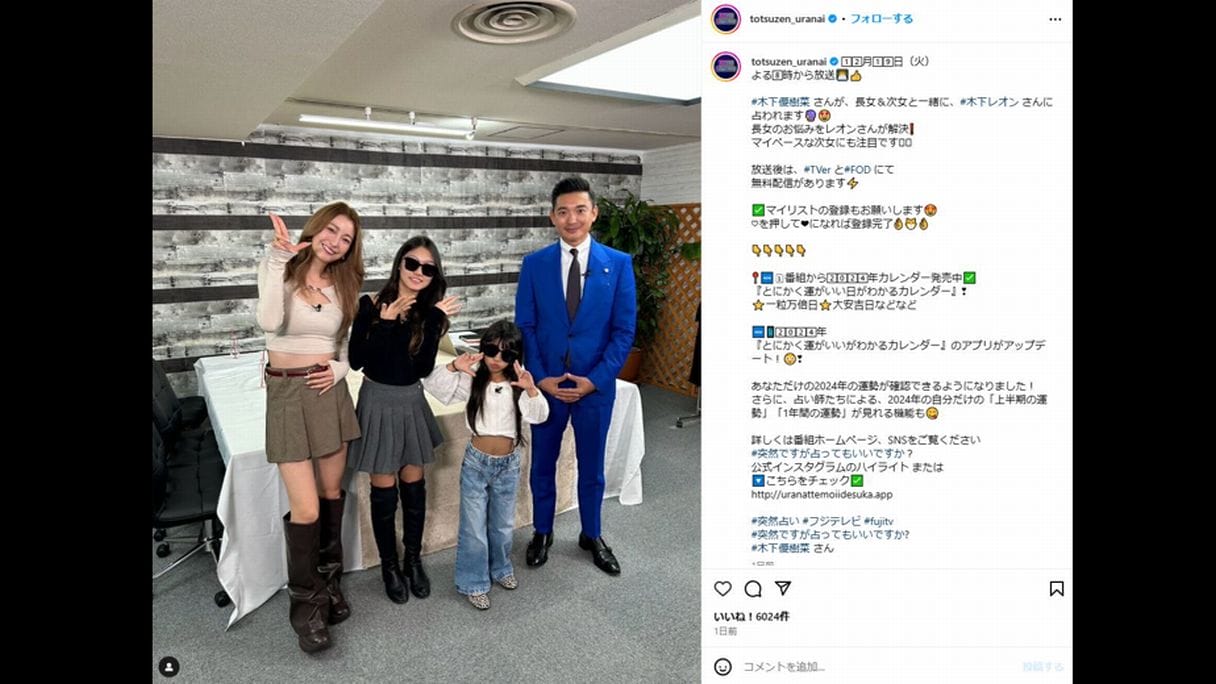
Task: Open more options three-dot menu
Action: [x=1055, y=19]
